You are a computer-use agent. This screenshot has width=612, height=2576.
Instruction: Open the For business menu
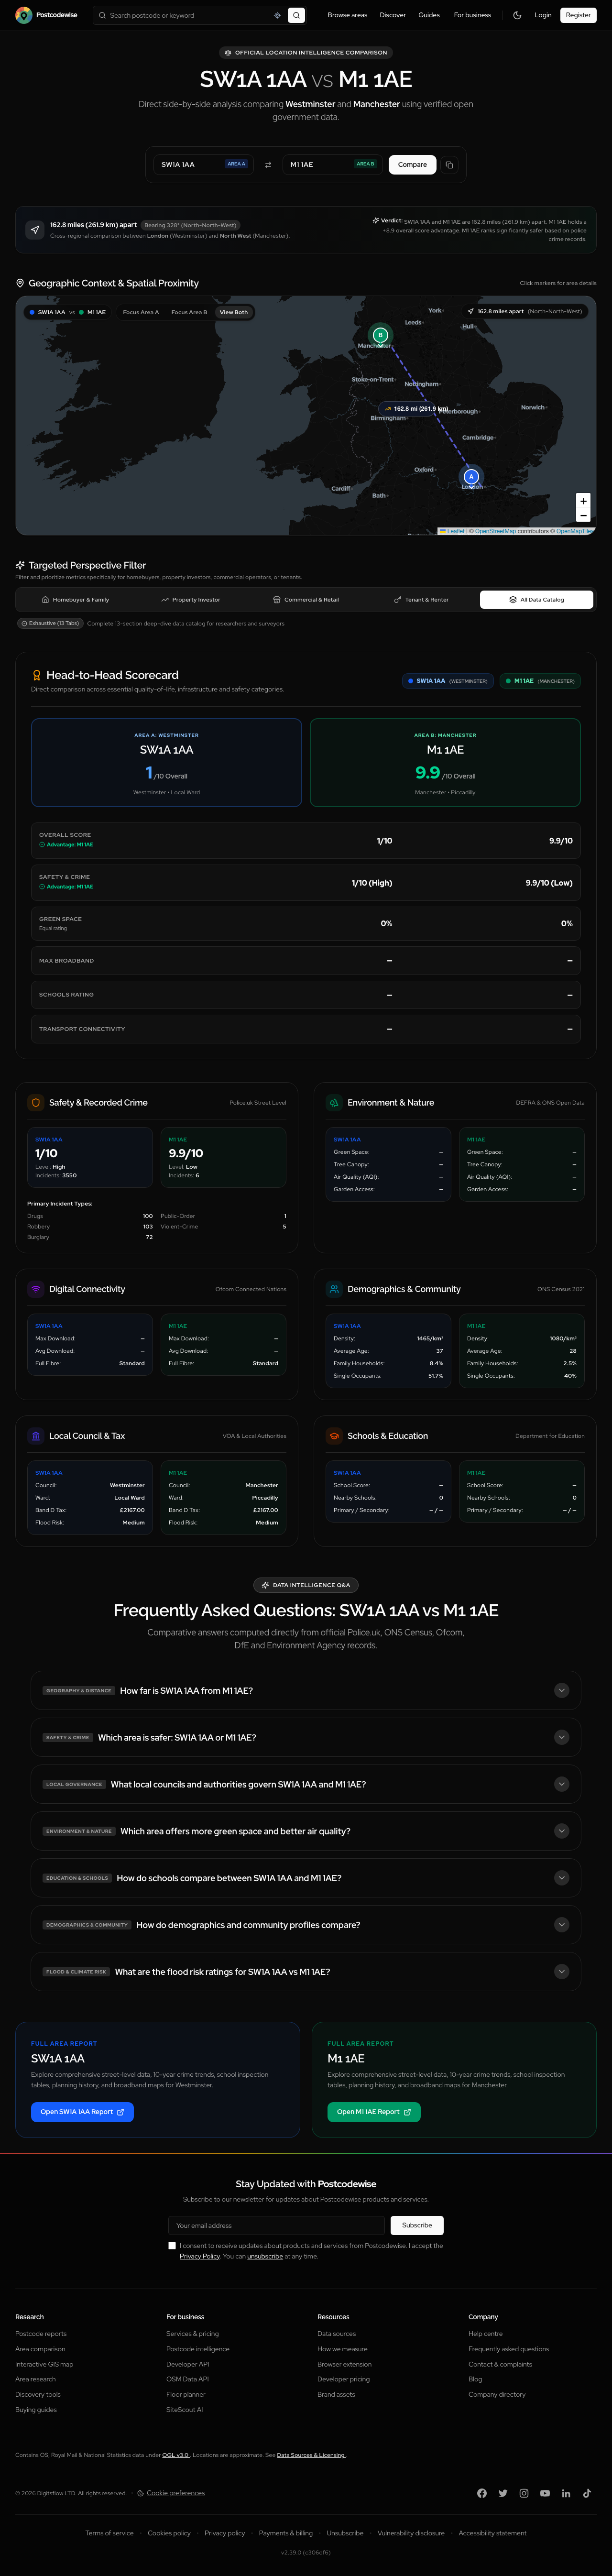pyautogui.click(x=472, y=15)
